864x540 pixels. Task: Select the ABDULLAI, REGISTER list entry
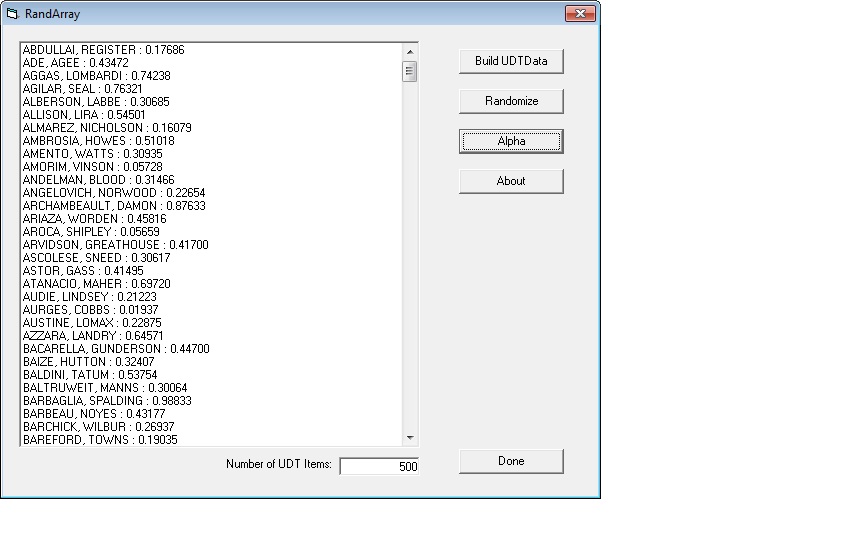point(103,50)
